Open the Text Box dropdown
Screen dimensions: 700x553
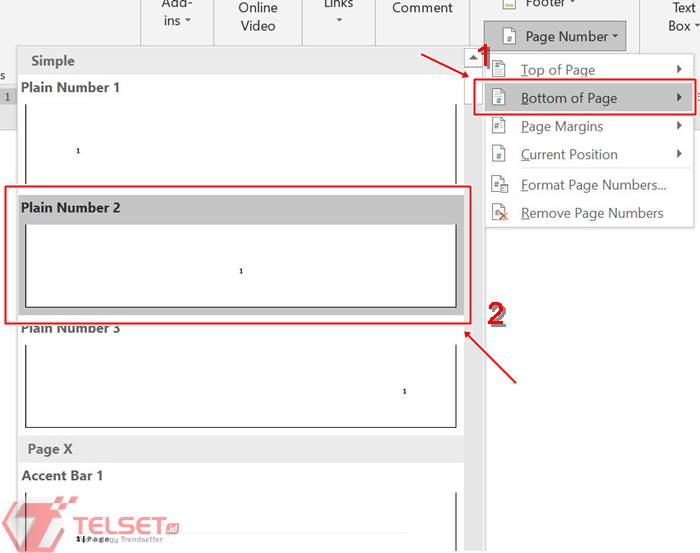683,17
